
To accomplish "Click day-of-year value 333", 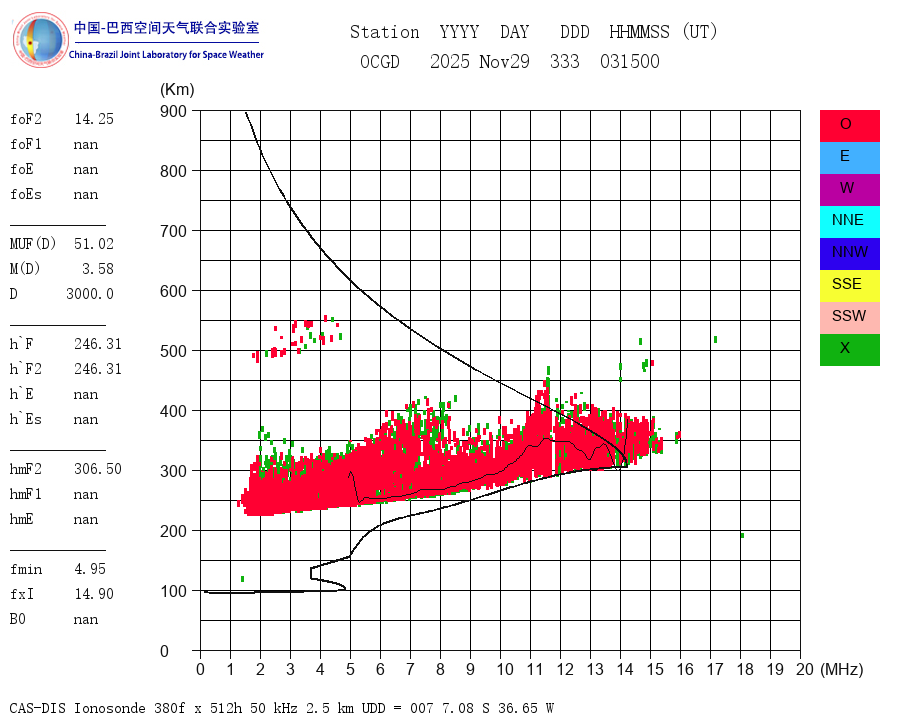I will [x=565, y=61].
